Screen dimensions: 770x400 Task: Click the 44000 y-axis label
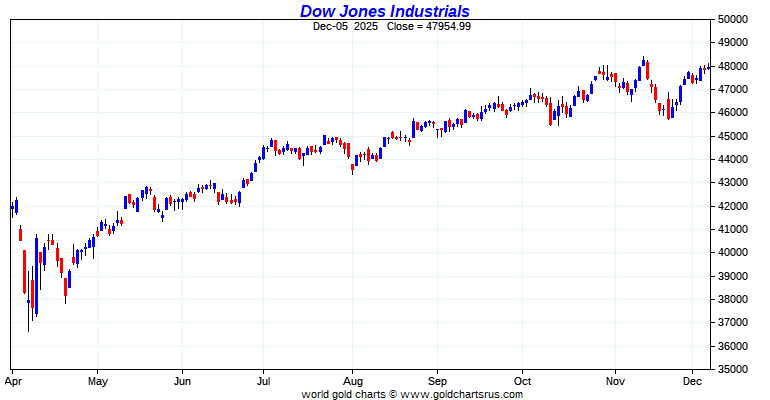733,160
